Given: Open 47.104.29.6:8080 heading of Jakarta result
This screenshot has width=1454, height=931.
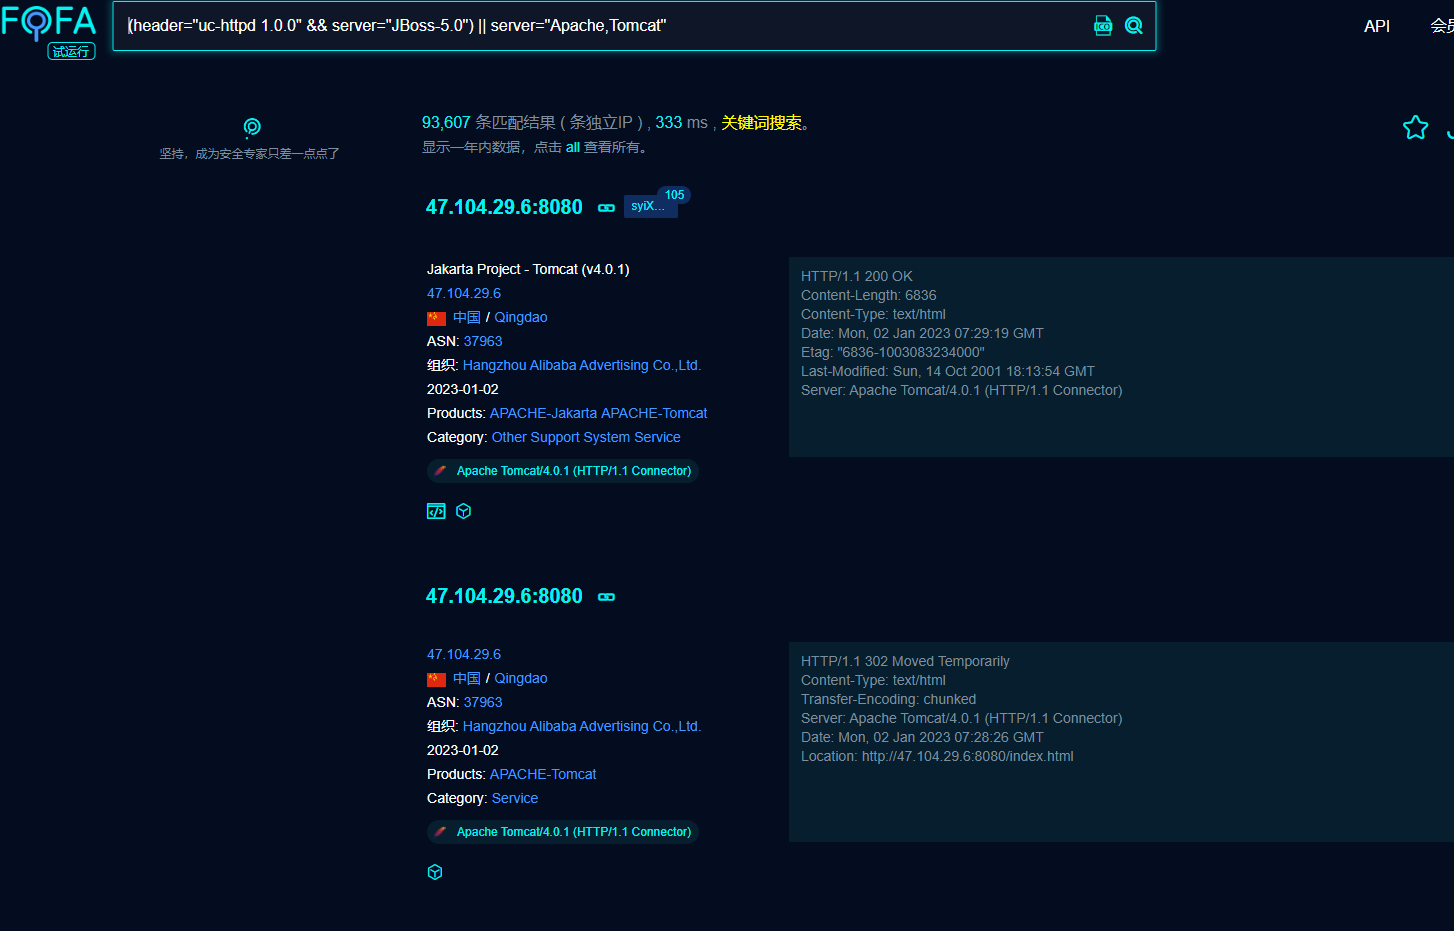Looking at the screenshot, I should 504,207.
